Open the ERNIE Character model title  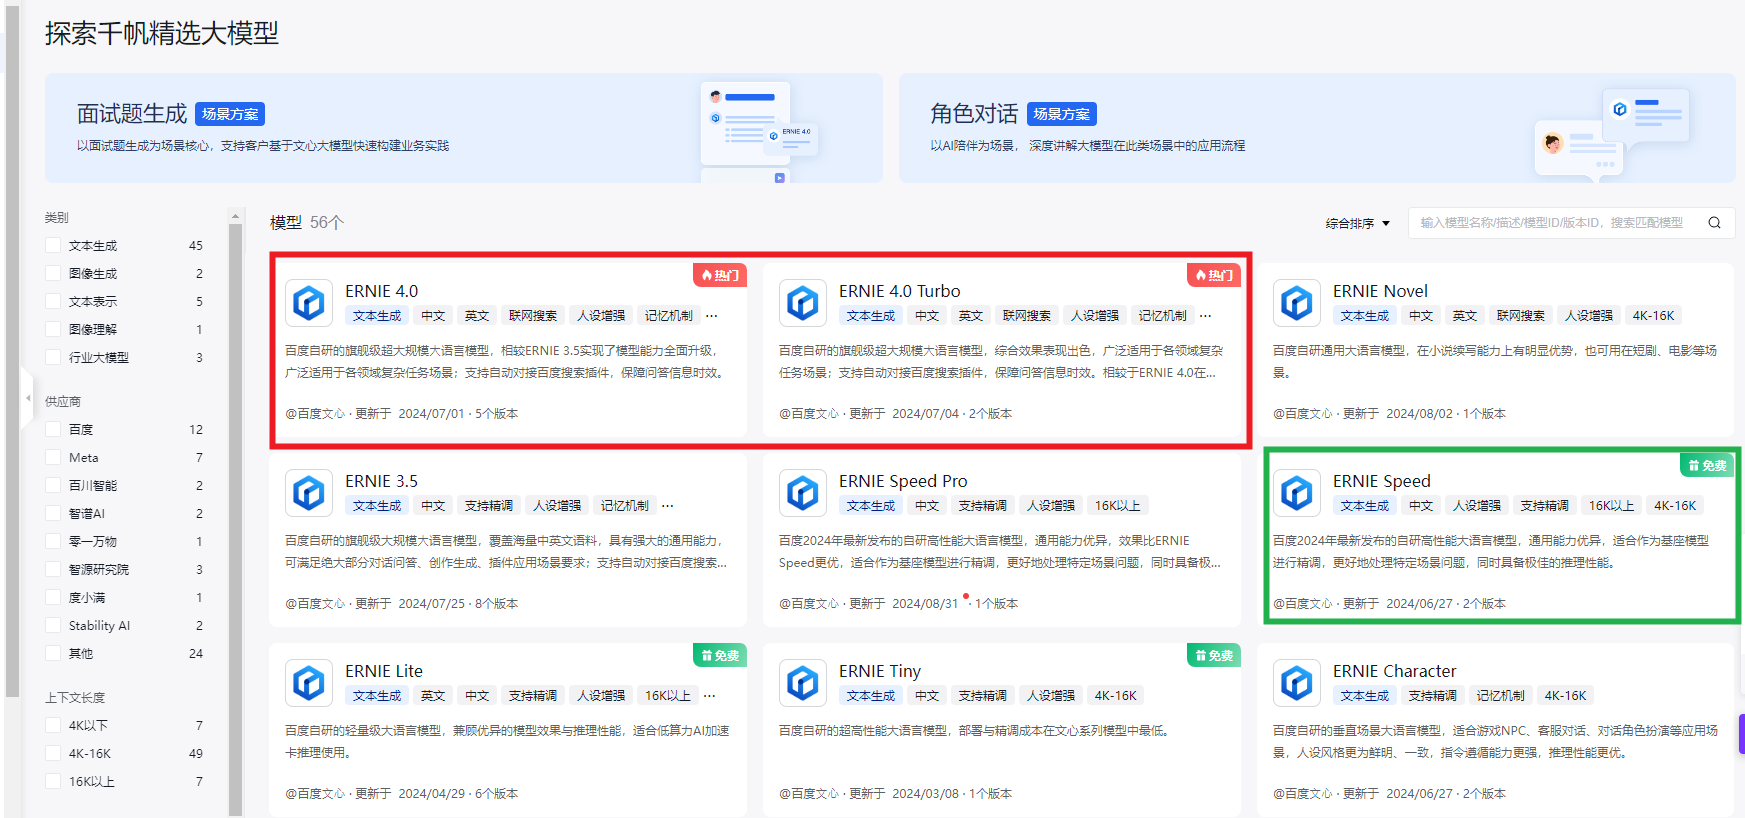point(1394,671)
